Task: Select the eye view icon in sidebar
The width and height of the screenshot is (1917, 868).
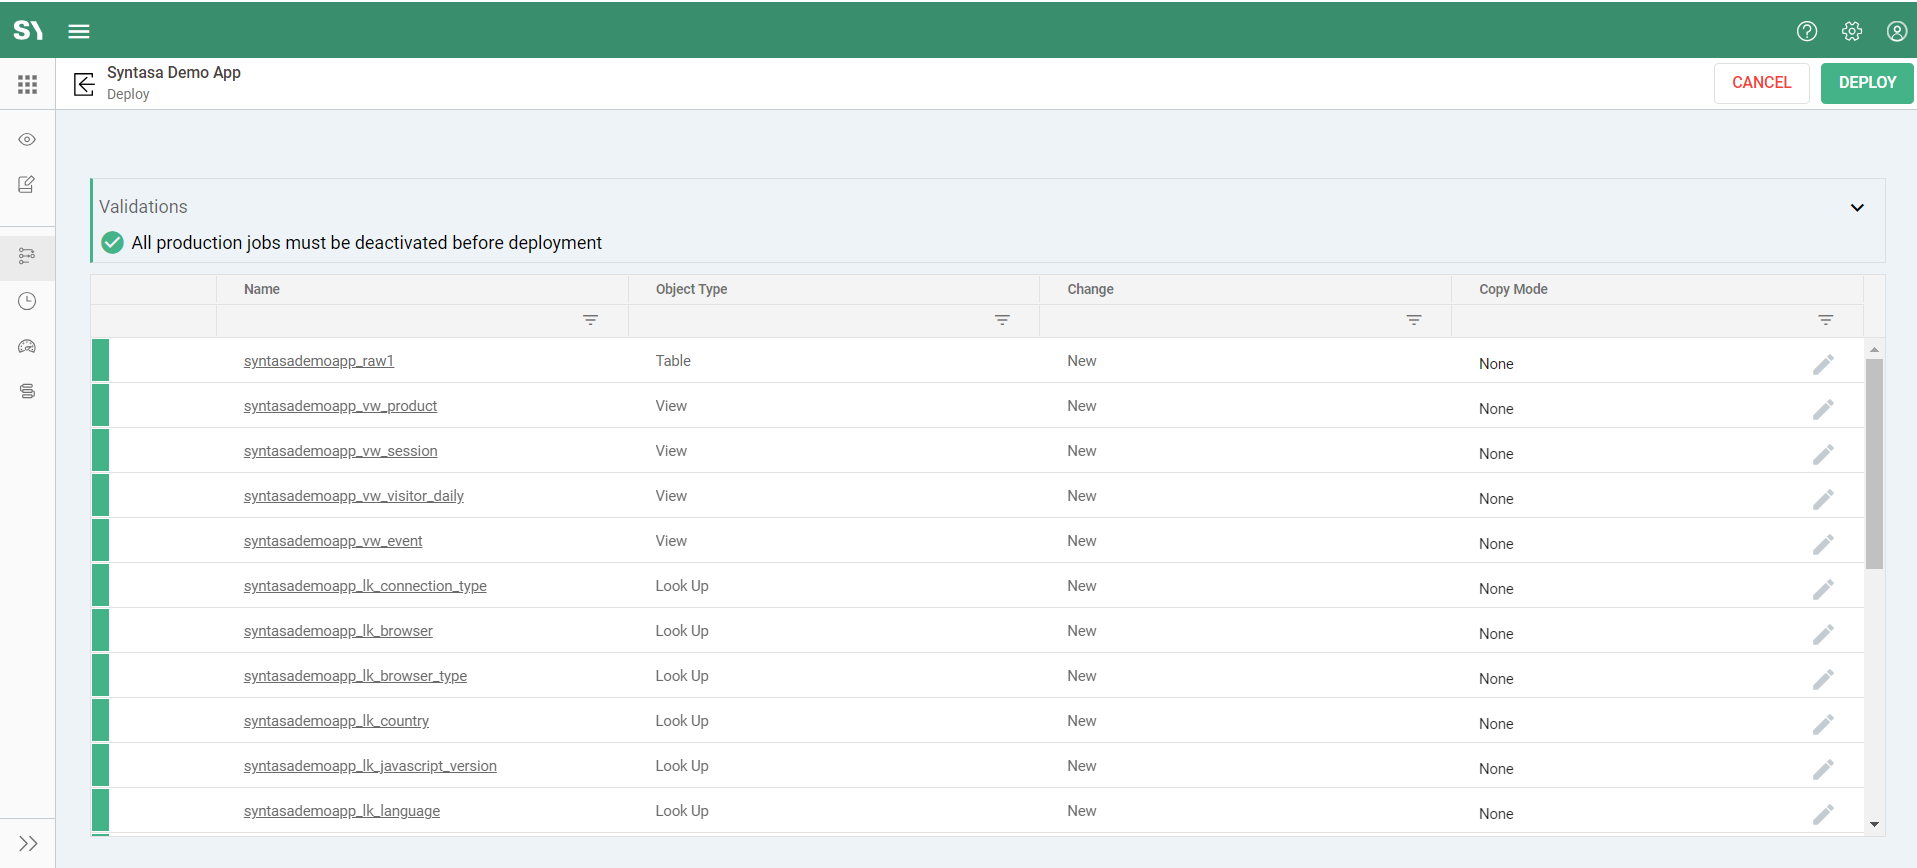Action: pos(27,139)
